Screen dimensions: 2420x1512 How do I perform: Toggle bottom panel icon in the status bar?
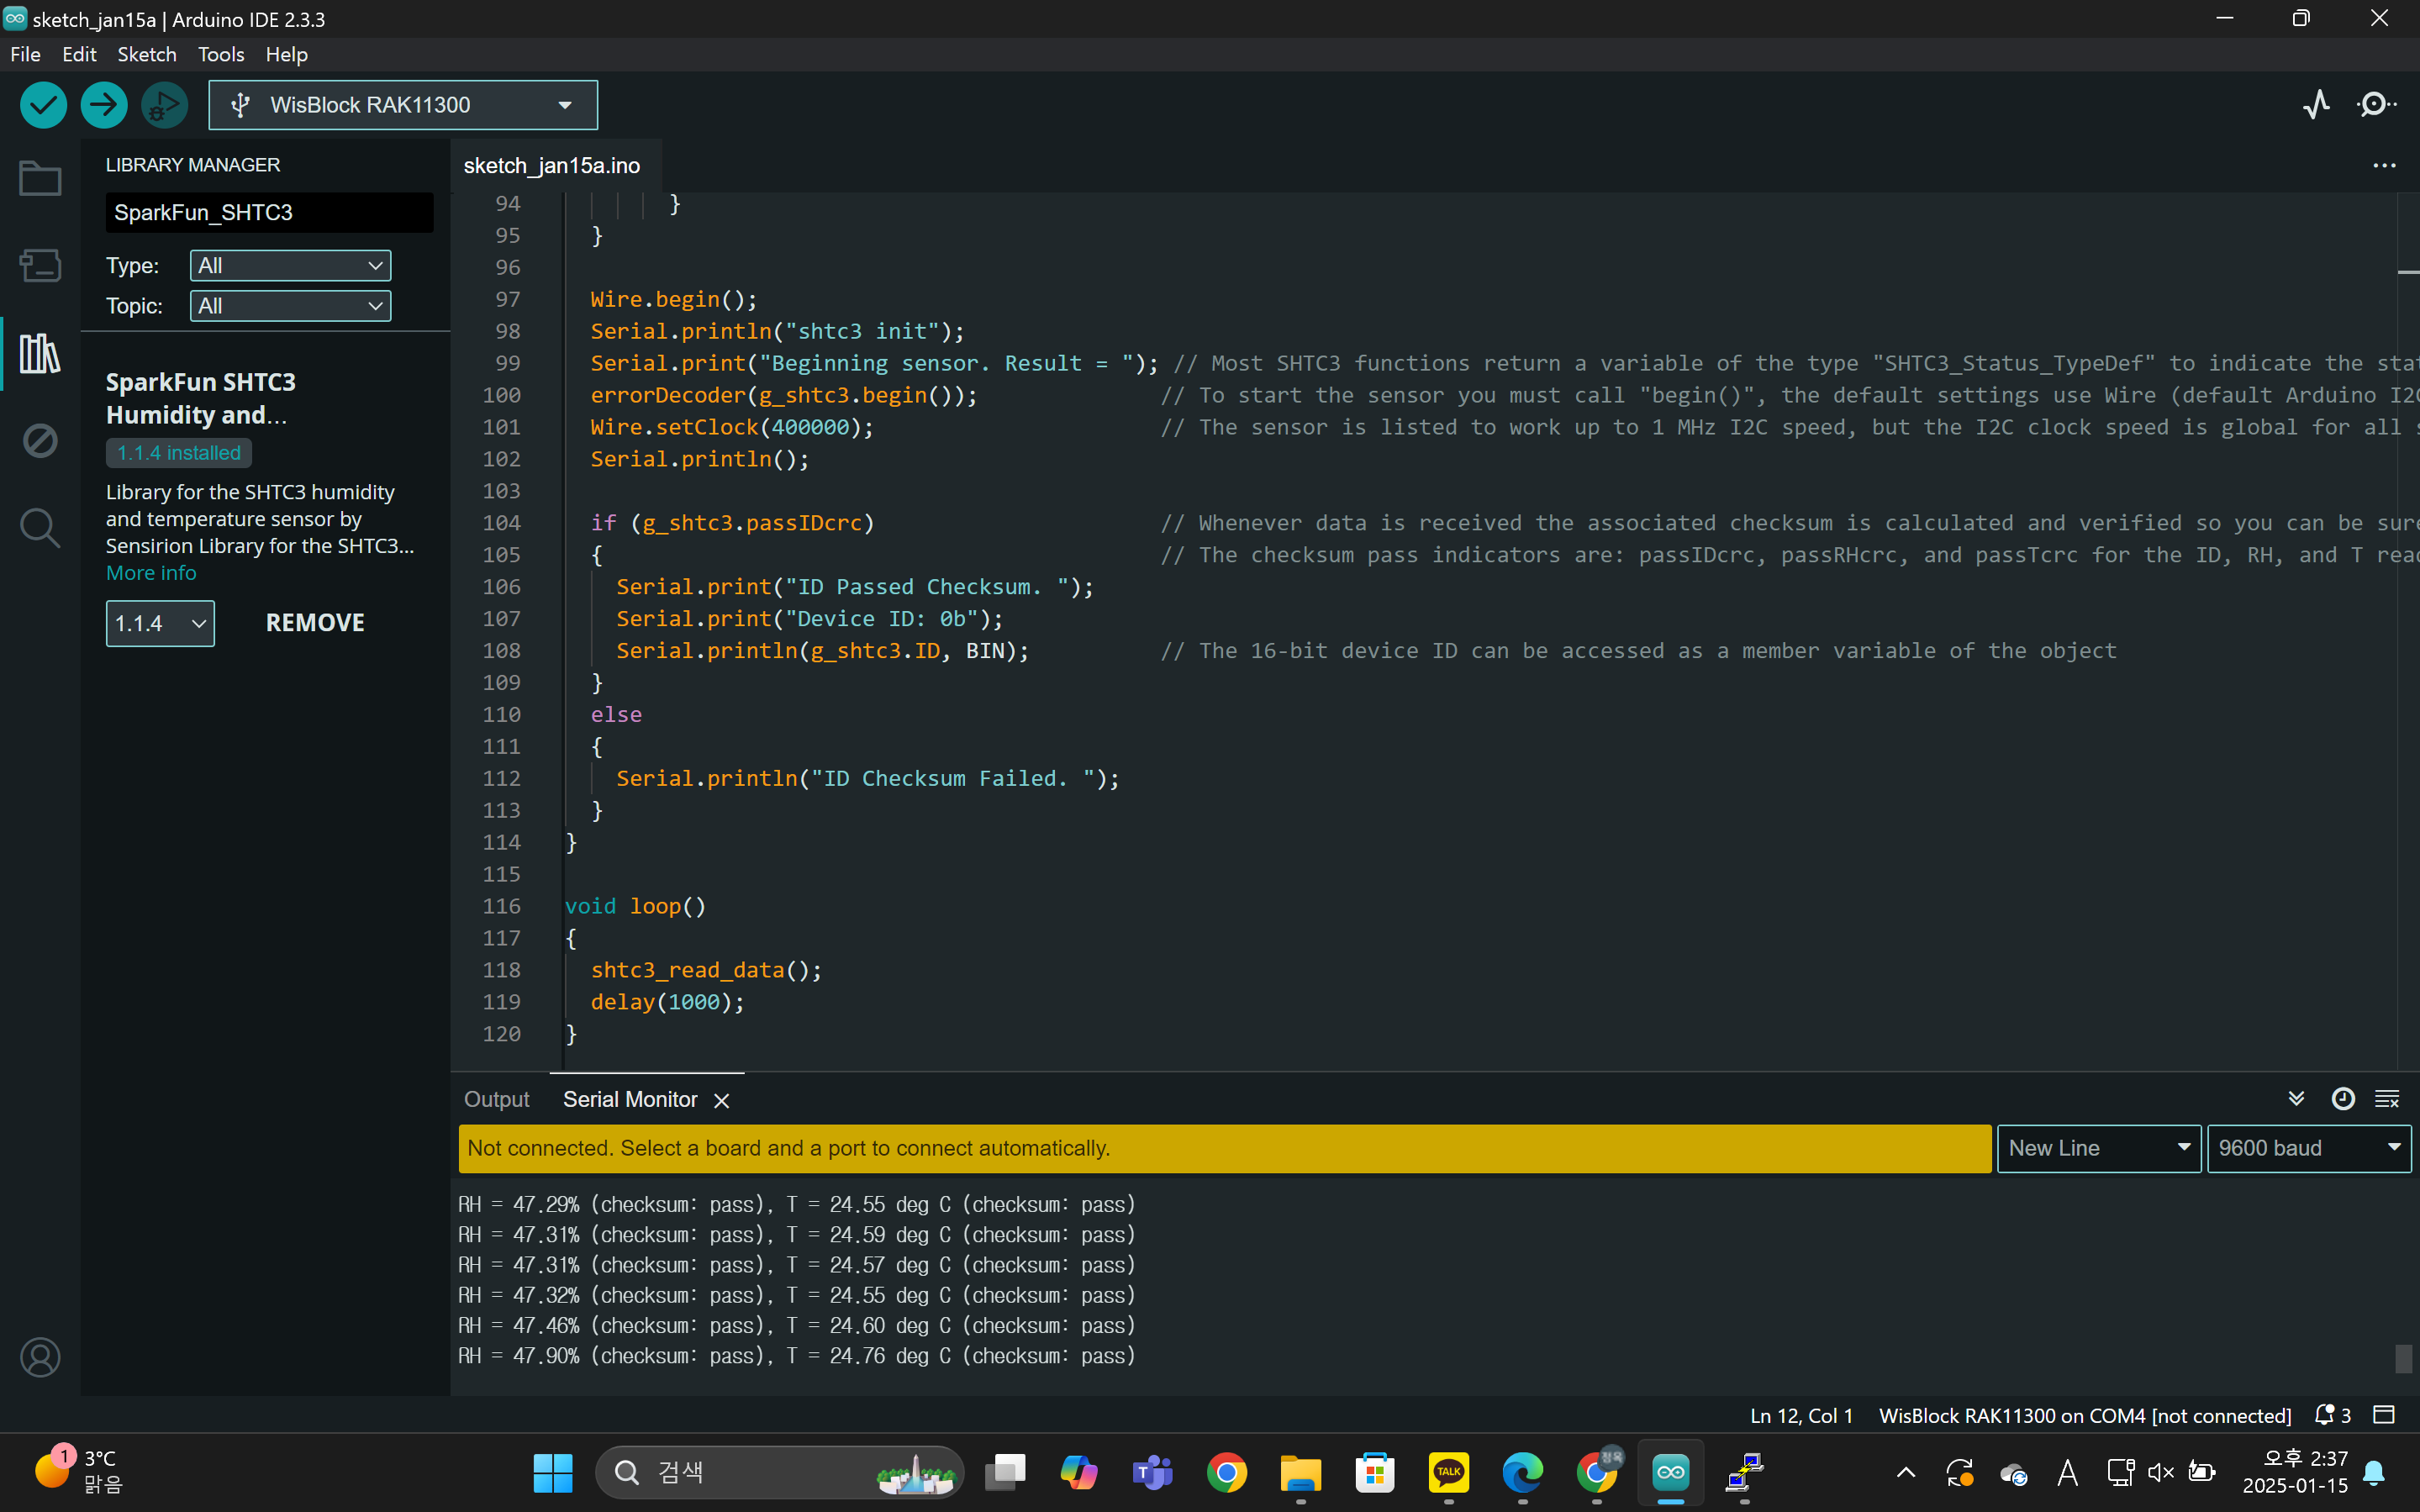2384,1415
